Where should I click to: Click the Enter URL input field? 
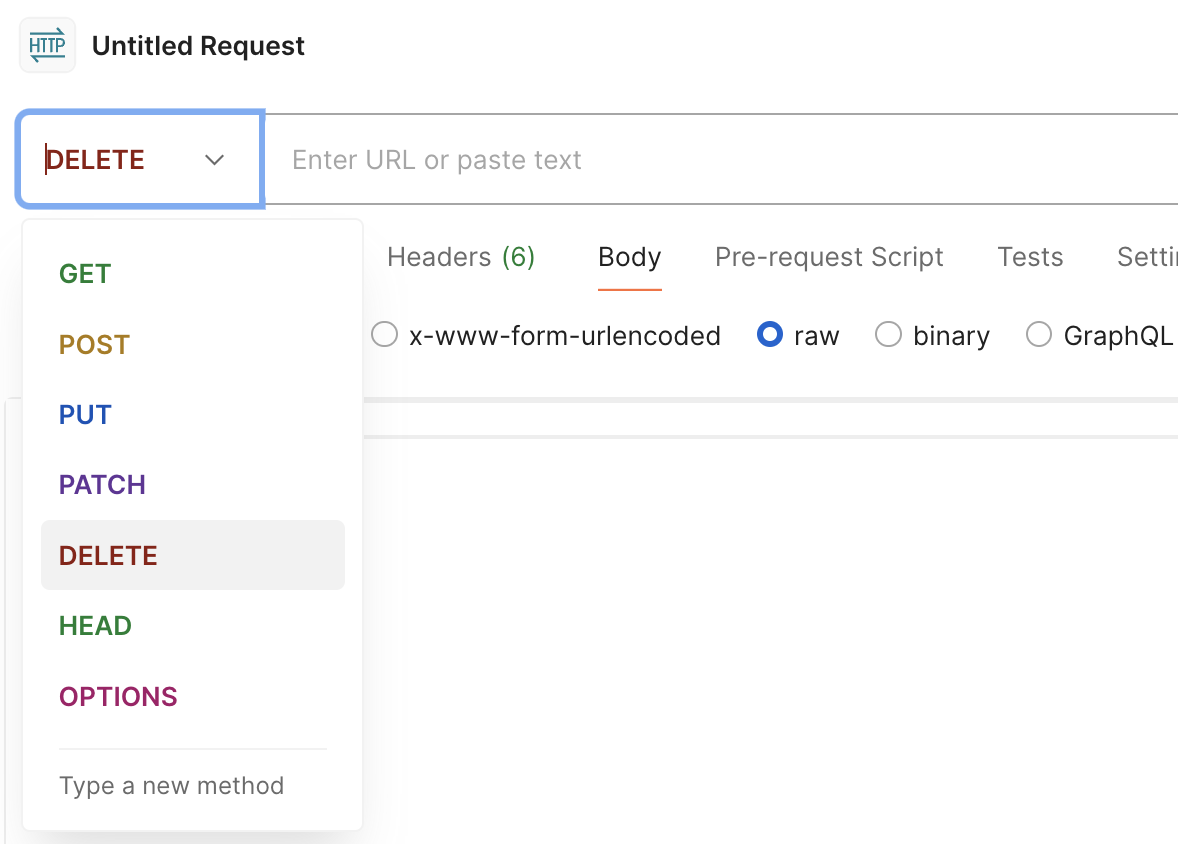pos(700,160)
